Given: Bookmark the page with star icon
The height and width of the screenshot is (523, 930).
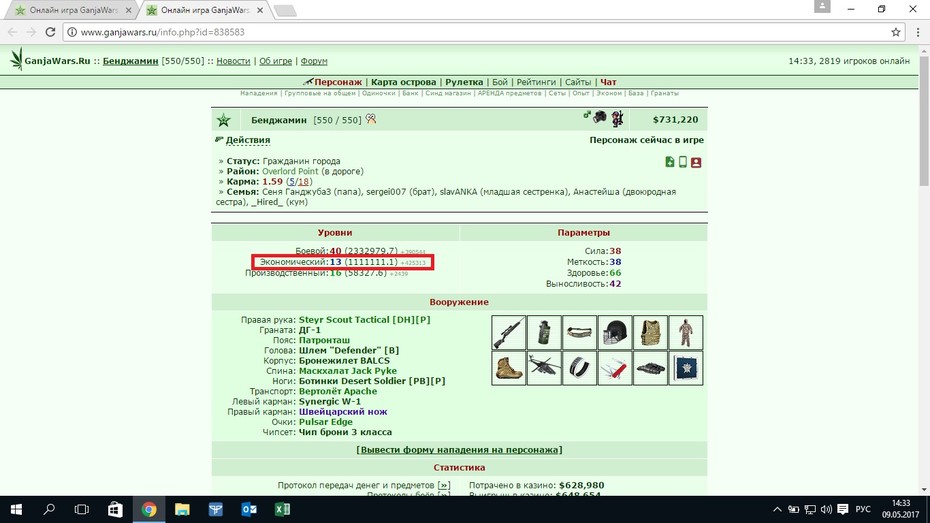Looking at the screenshot, I should [896, 32].
